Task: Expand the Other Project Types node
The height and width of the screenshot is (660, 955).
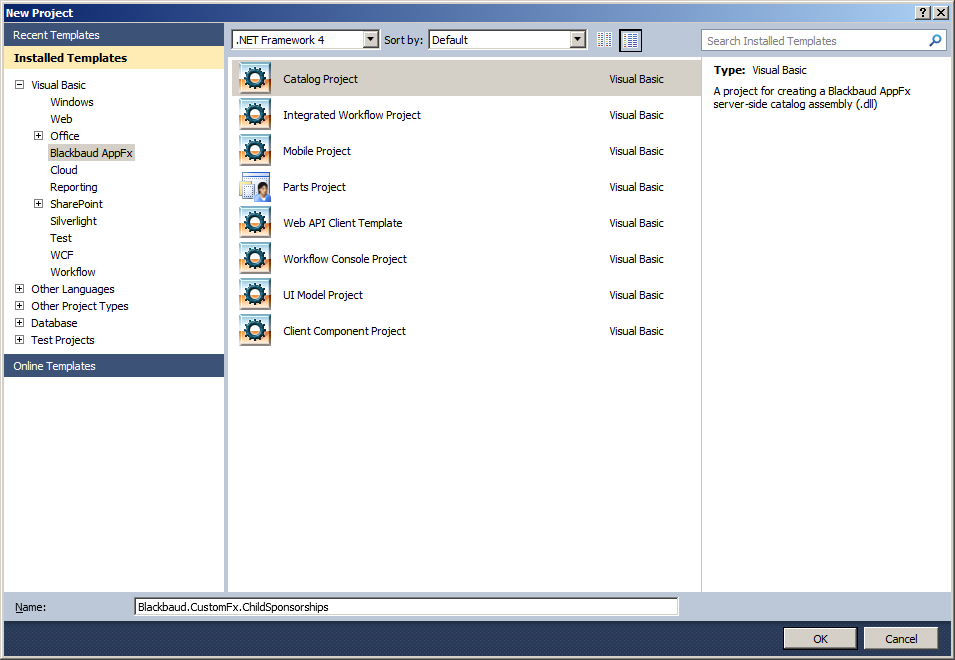Action: click(19, 306)
